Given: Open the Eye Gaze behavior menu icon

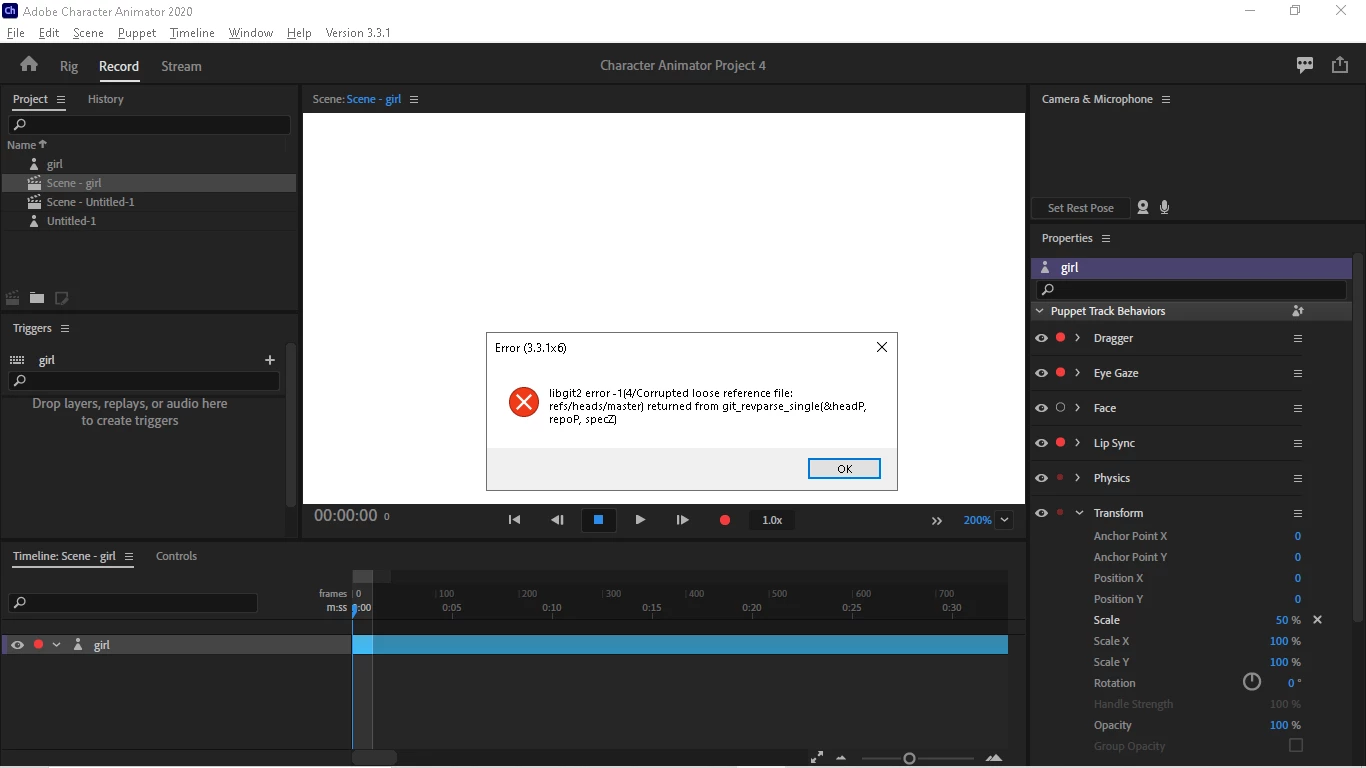Looking at the screenshot, I should (1298, 374).
